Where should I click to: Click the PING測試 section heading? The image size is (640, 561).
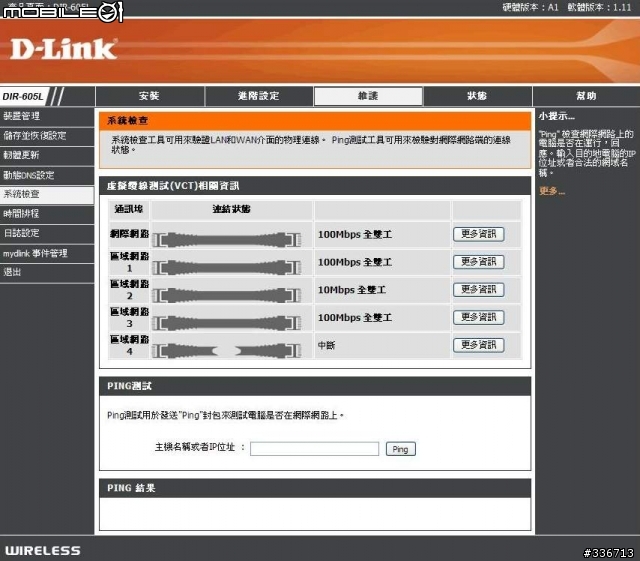point(129,386)
